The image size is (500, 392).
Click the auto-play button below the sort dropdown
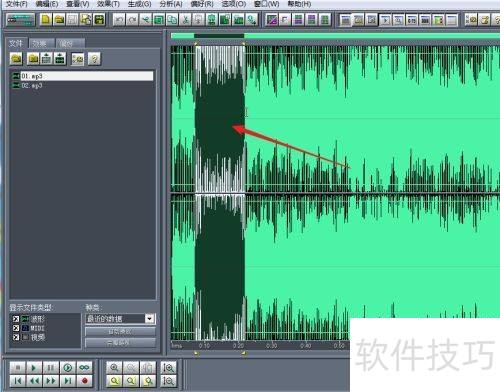click(x=120, y=332)
